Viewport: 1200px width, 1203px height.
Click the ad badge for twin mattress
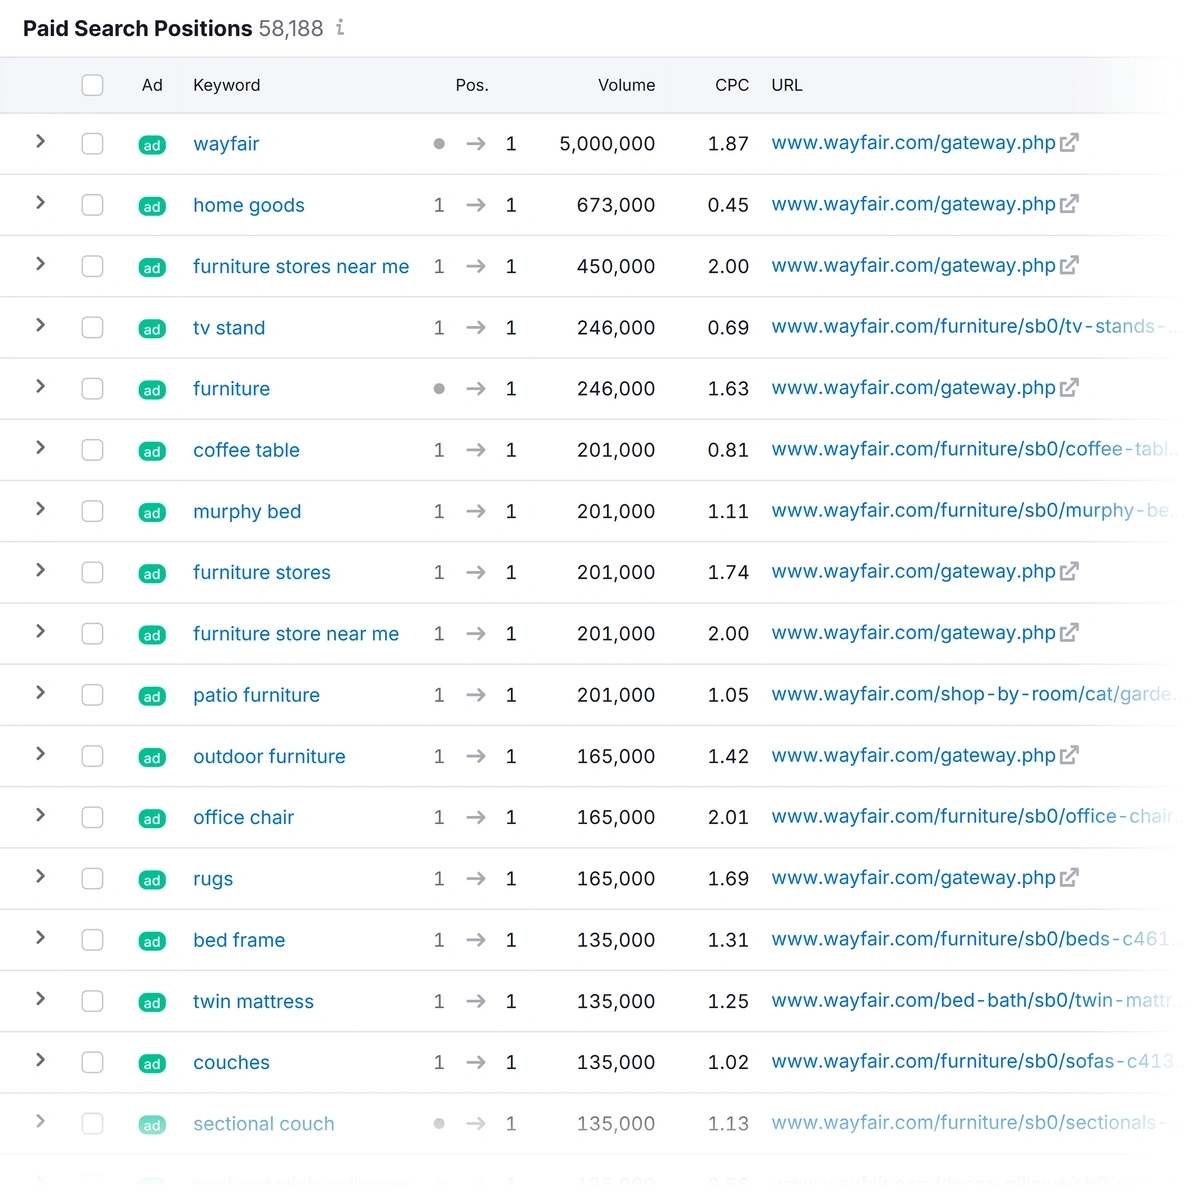pyautogui.click(x=152, y=1002)
